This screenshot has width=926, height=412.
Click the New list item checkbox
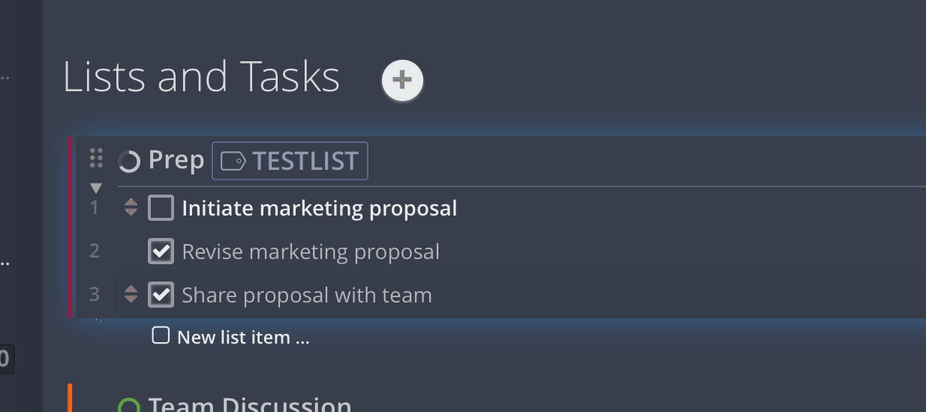click(x=161, y=336)
